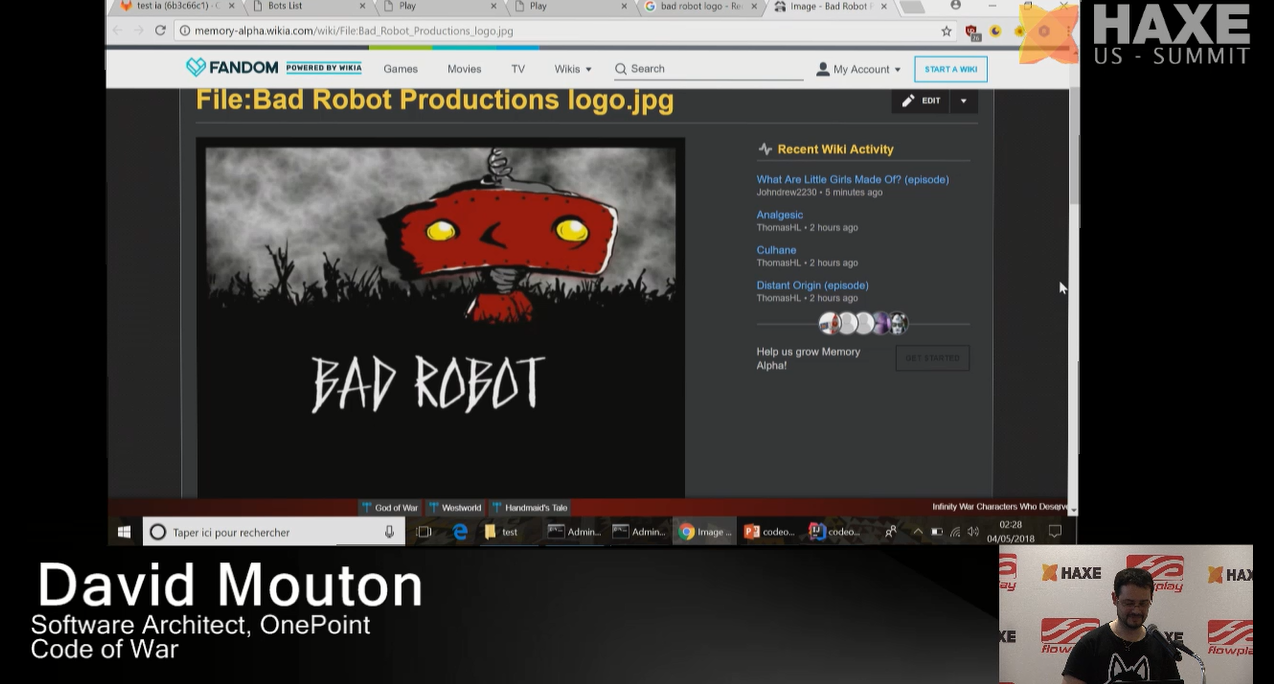Screen dimensions: 1274x684
Task: Click the greyed GET STARTED button
Action: click(x=932, y=358)
